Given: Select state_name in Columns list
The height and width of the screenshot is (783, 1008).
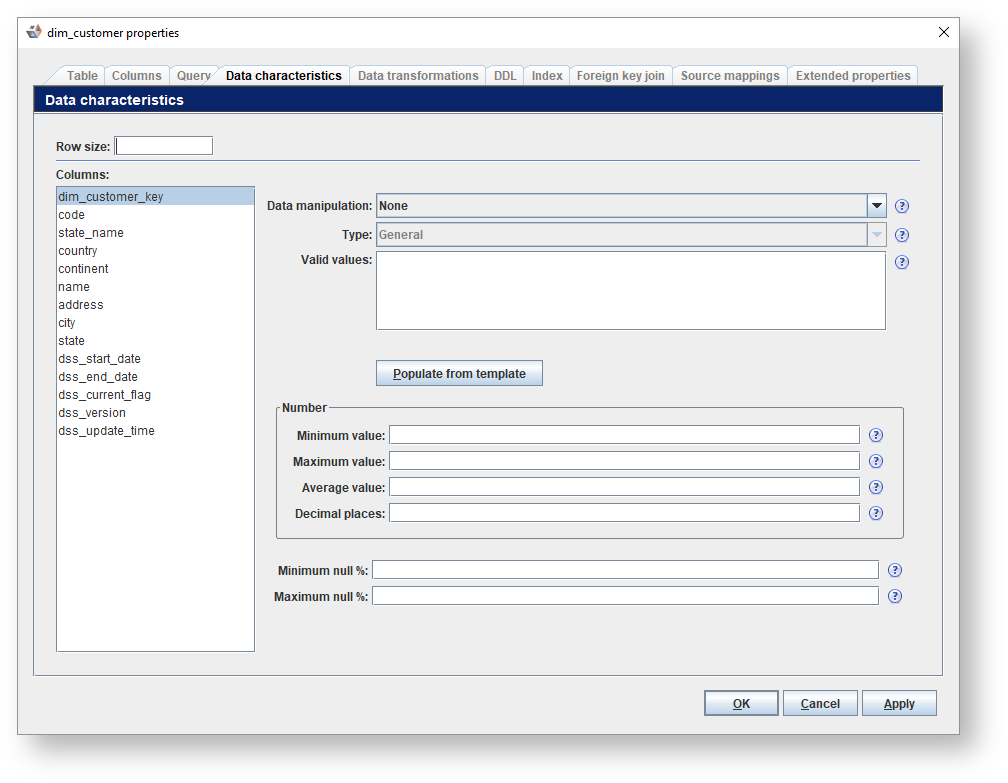Looking at the screenshot, I should 91,233.
